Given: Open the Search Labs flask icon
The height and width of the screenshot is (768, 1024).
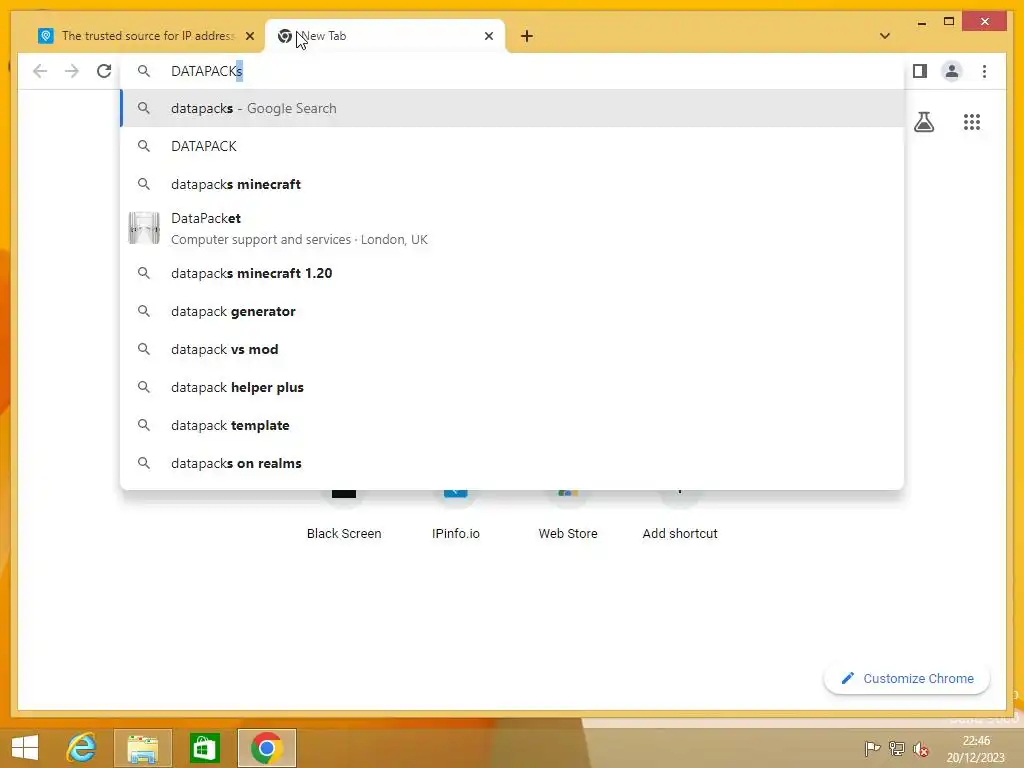Looking at the screenshot, I should pyautogui.click(x=923, y=122).
